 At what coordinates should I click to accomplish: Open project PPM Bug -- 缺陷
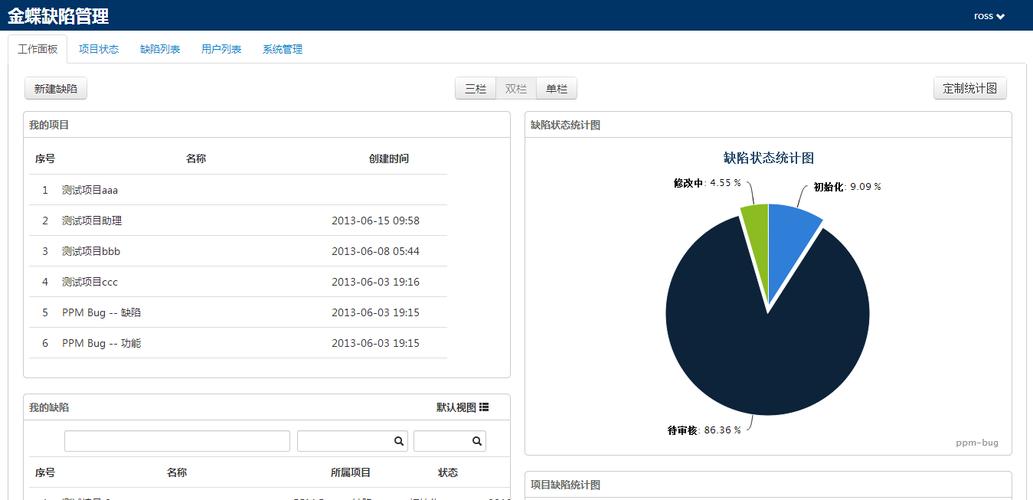click(x=101, y=312)
